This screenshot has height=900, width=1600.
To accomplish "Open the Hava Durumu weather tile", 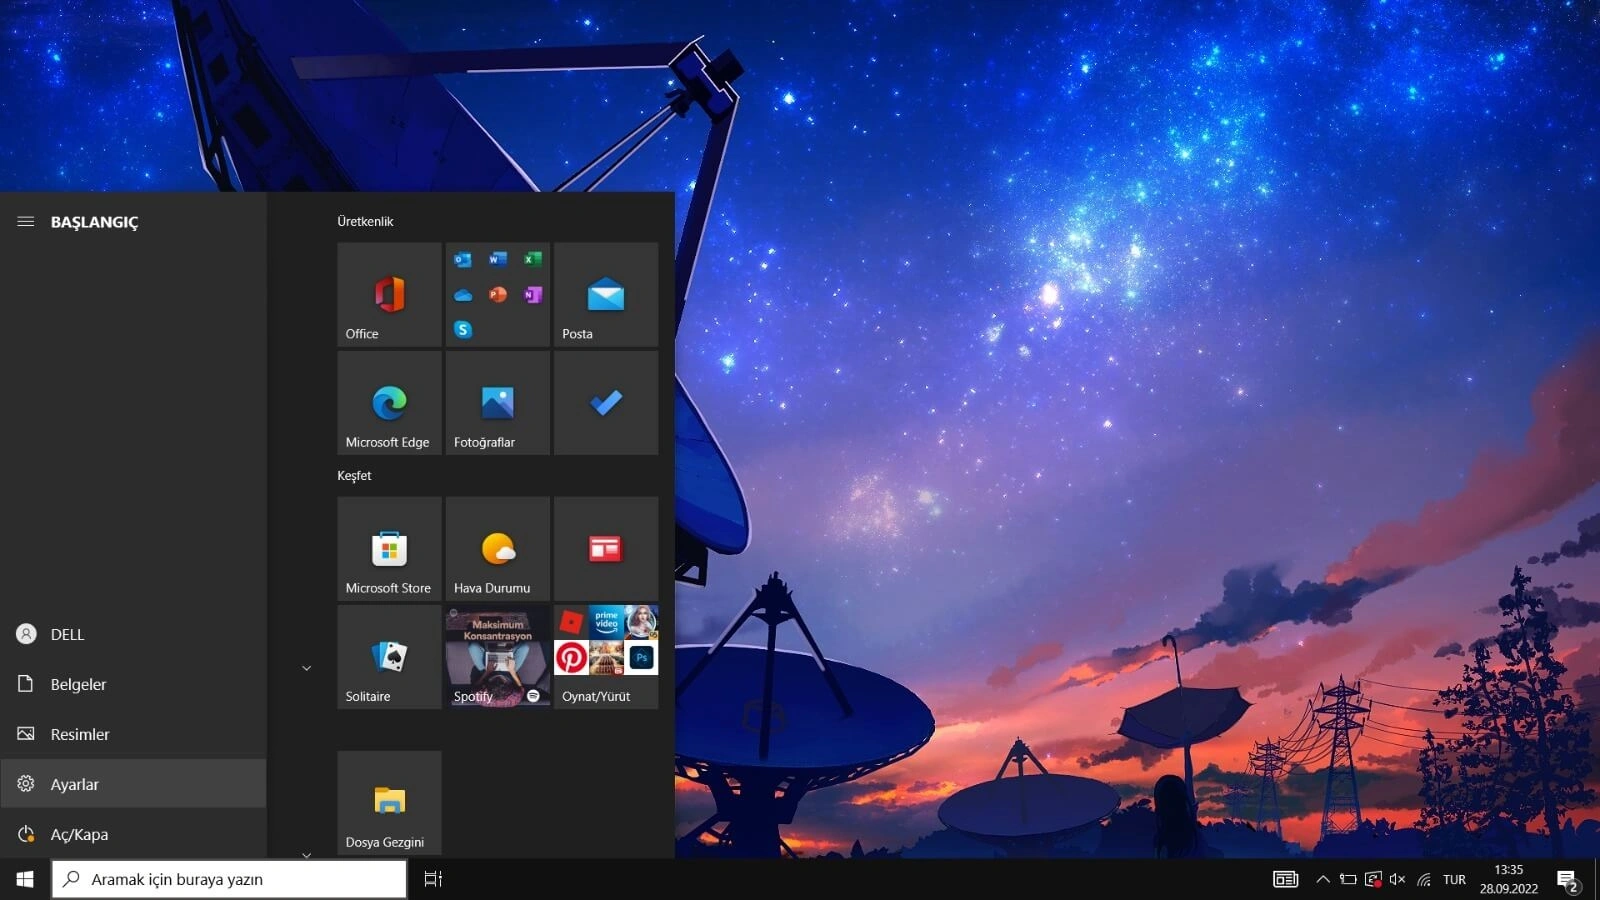I will coord(497,548).
